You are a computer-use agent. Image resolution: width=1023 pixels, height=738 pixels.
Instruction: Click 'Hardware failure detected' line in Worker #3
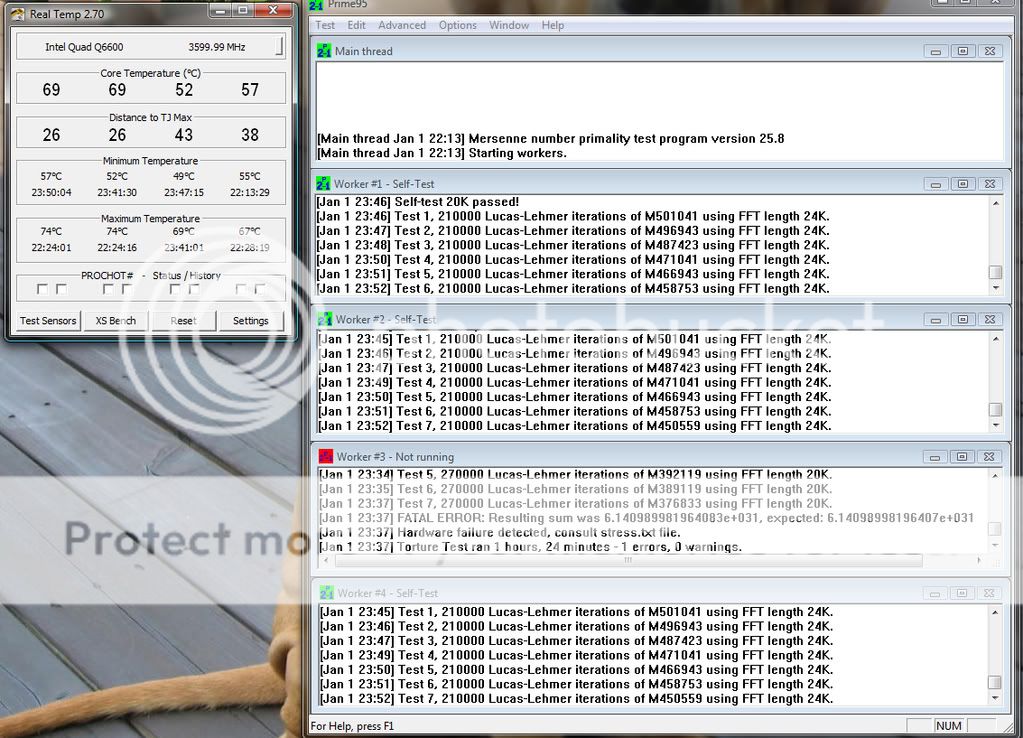[500, 532]
